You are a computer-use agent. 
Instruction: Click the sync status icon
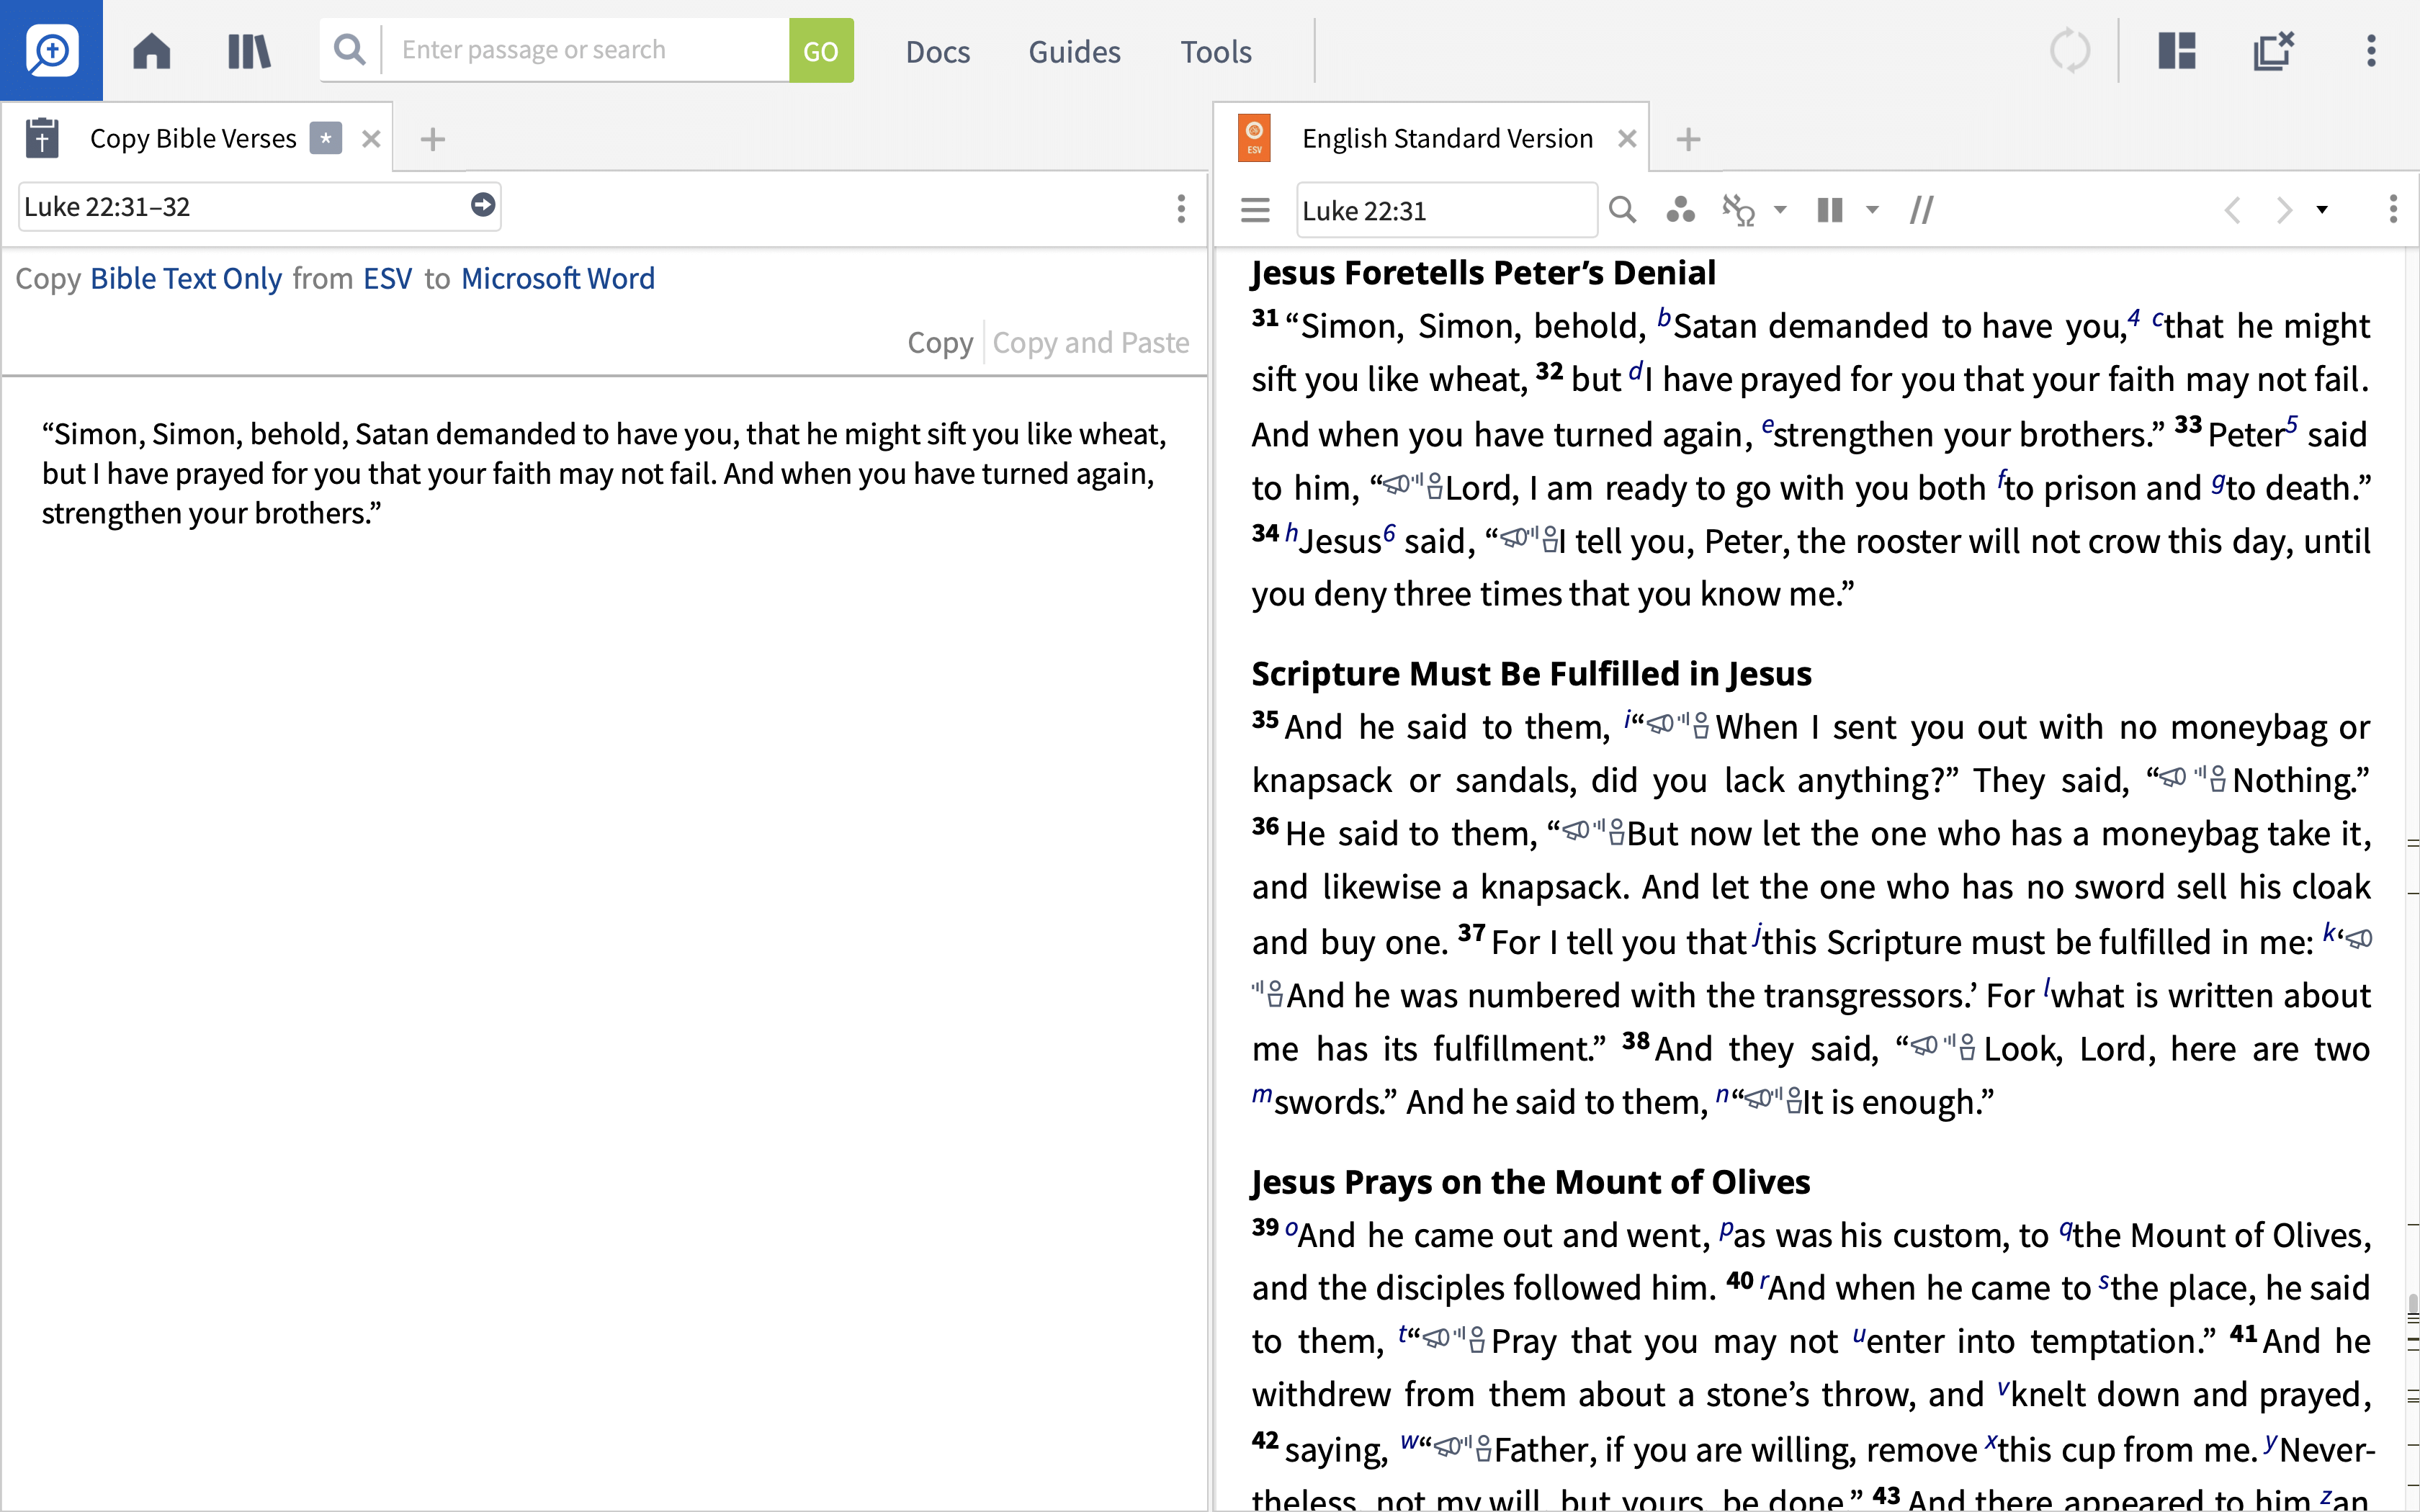coord(2069,50)
